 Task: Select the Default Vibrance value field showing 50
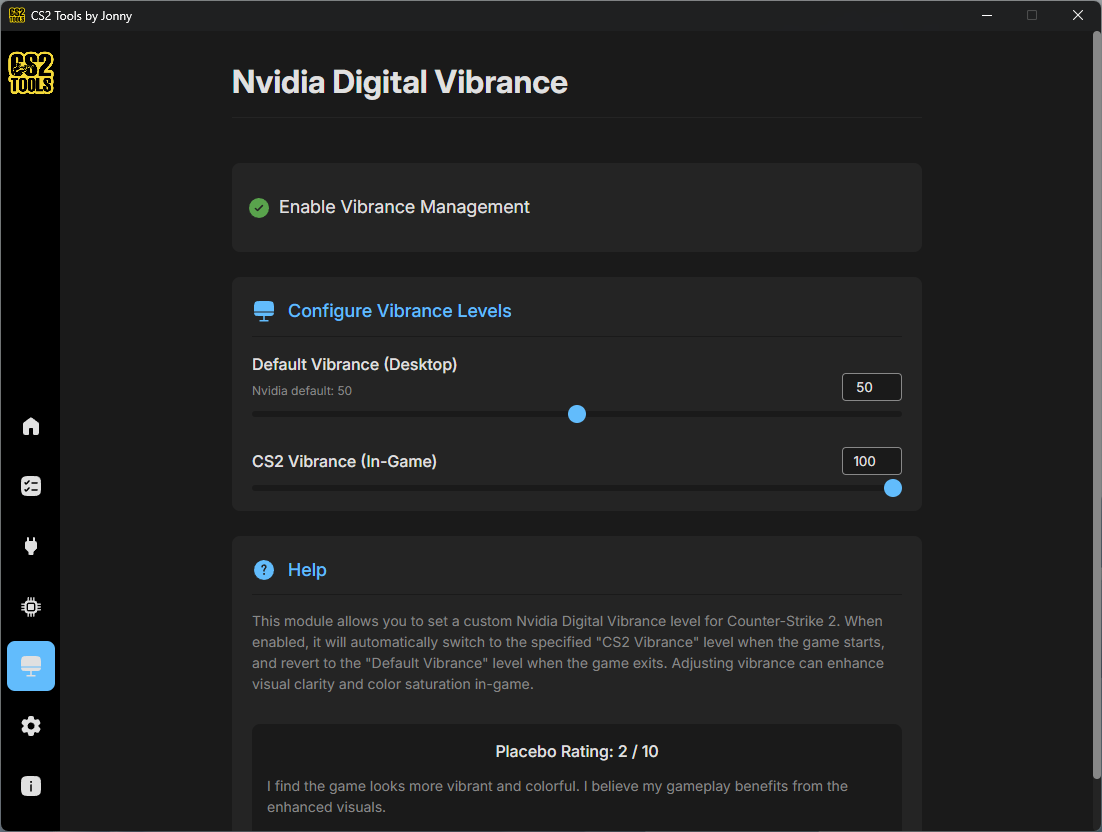[871, 386]
